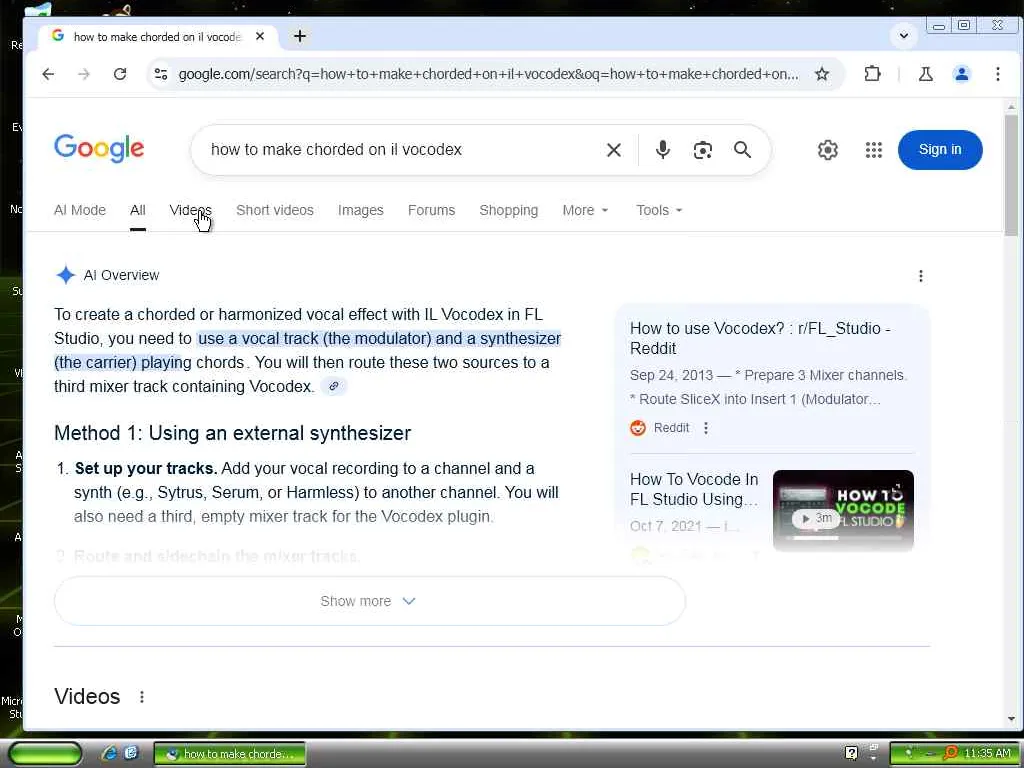Screen dimensions: 1024x768
Task: Switch to Short videos tab
Action: [275, 210]
